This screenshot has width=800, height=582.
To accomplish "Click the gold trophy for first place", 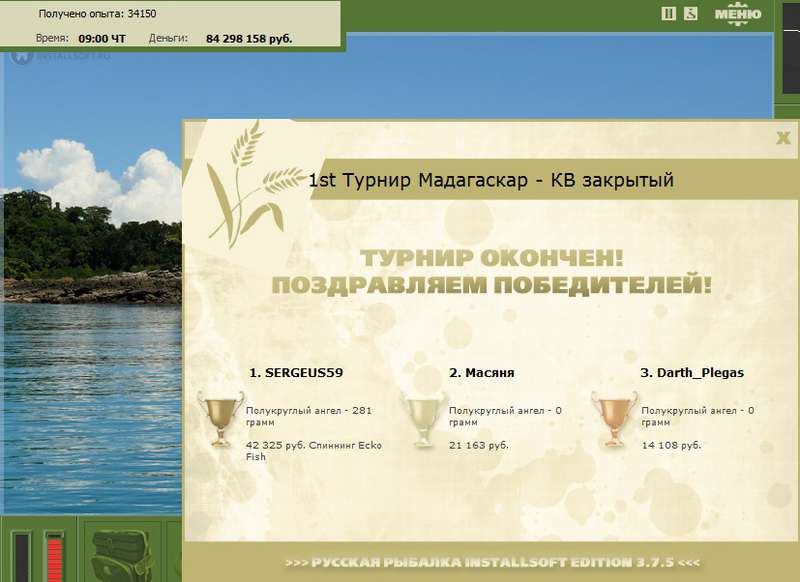I will [220, 419].
